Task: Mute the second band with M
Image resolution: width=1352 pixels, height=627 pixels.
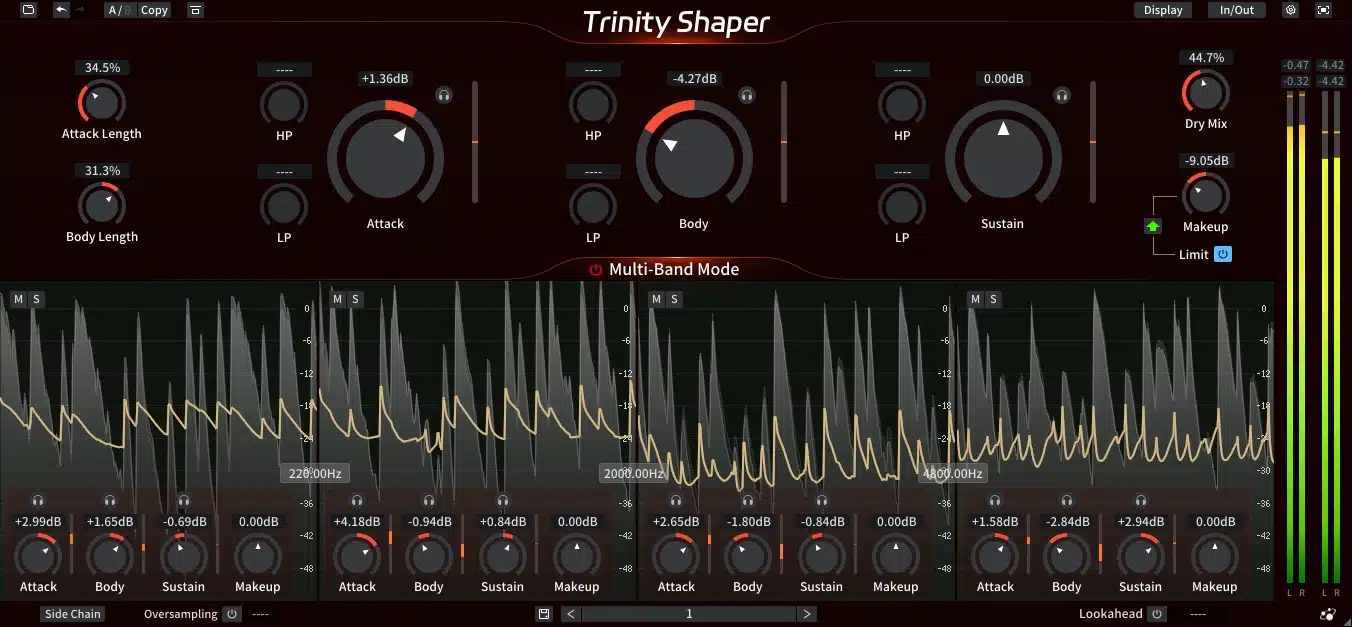Action: (x=337, y=299)
